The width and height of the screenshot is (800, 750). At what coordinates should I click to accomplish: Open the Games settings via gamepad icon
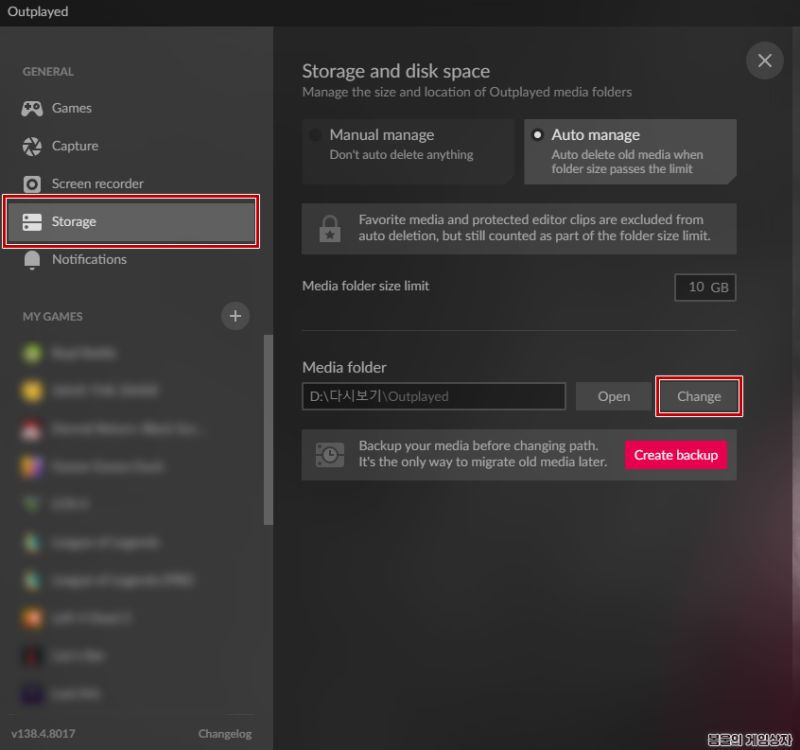click(x=32, y=108)
